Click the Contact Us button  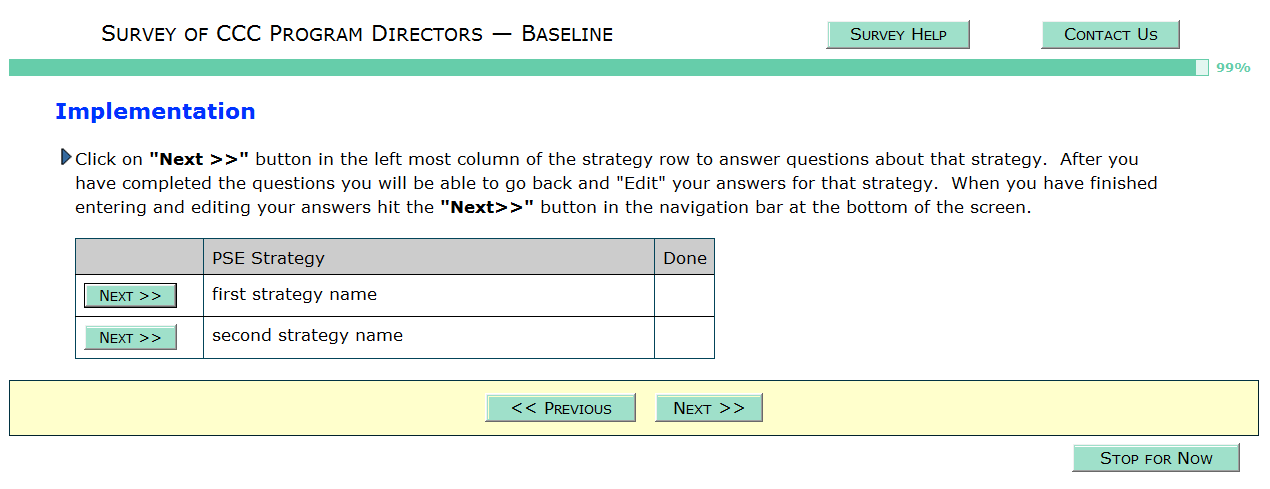click(x=1110, y=35)
